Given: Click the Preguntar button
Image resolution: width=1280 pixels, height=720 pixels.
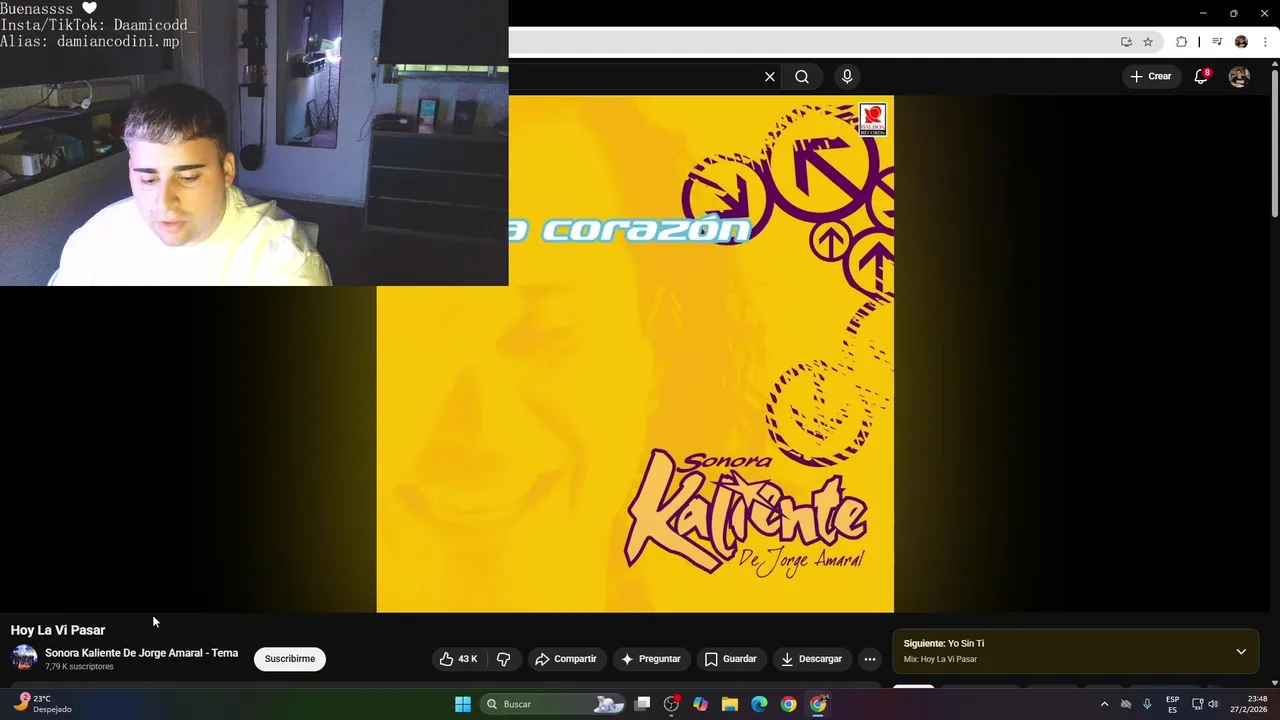Looking at the screenshot, I should [x=651, y=659].
